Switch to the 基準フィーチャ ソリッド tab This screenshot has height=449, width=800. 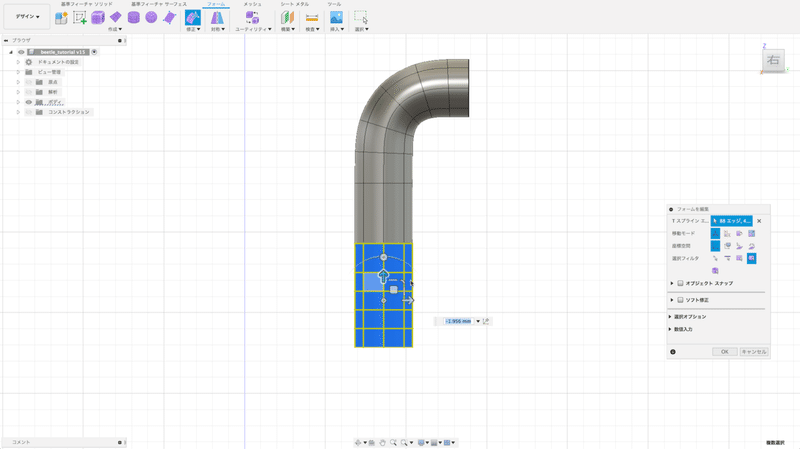point(87,4)
